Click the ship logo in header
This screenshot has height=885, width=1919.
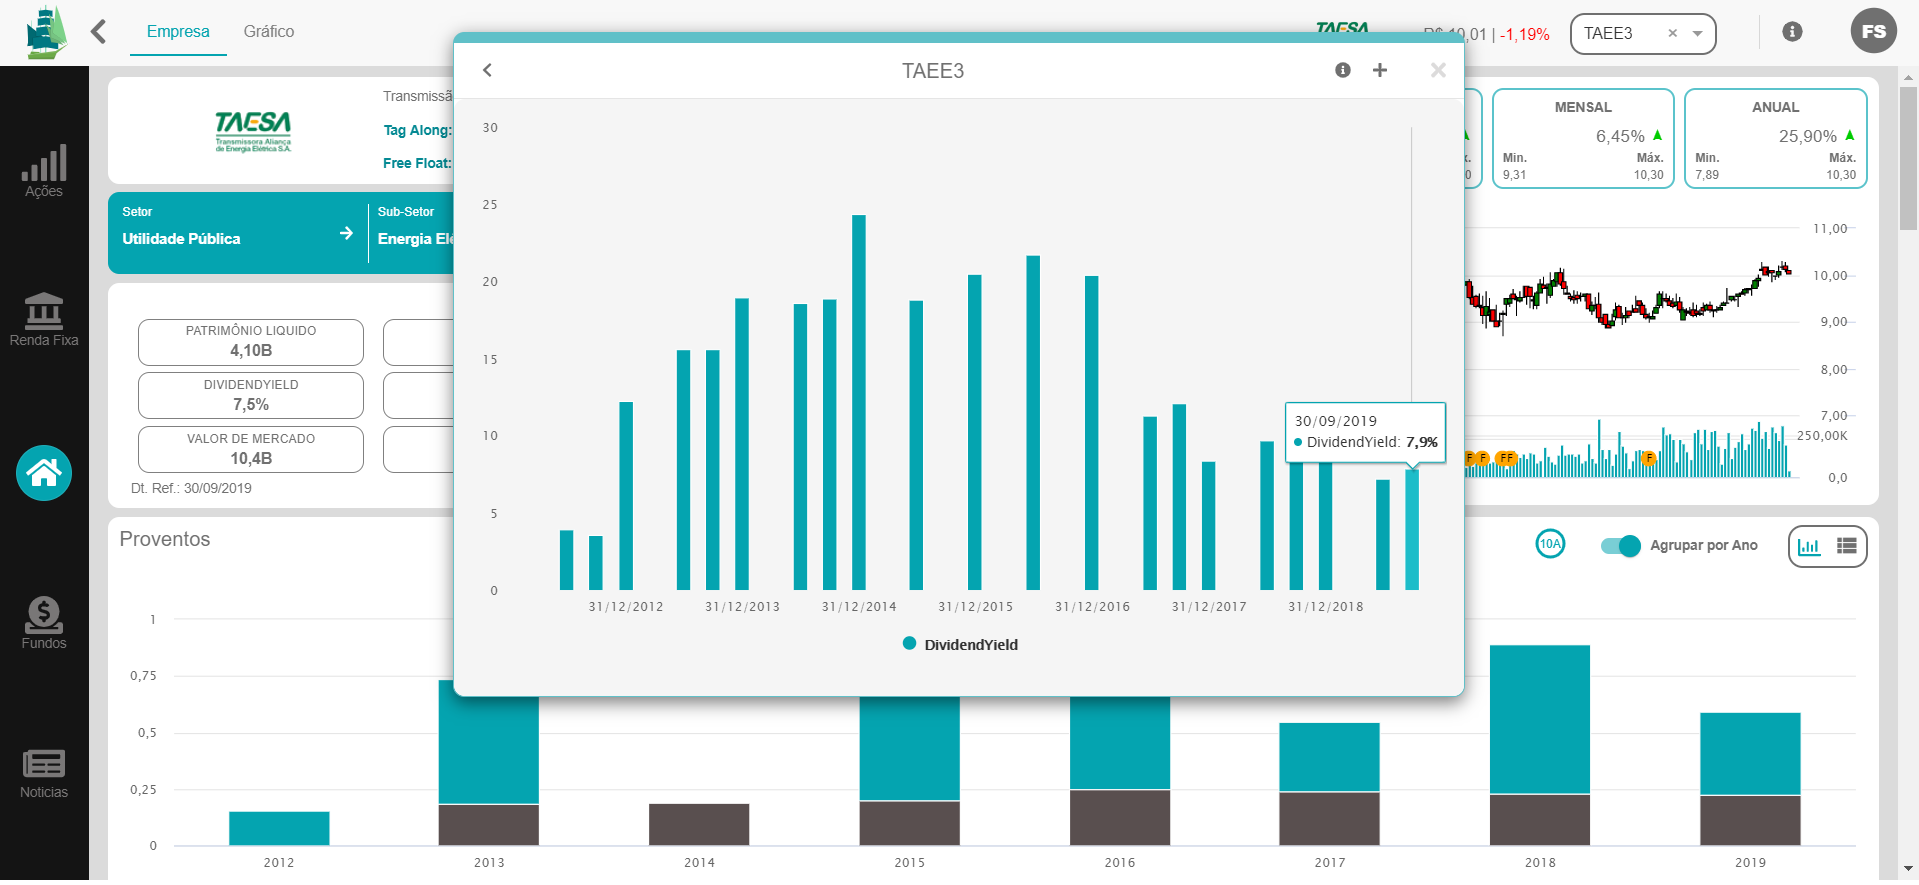pyautogui.click(x=46, y=32)
